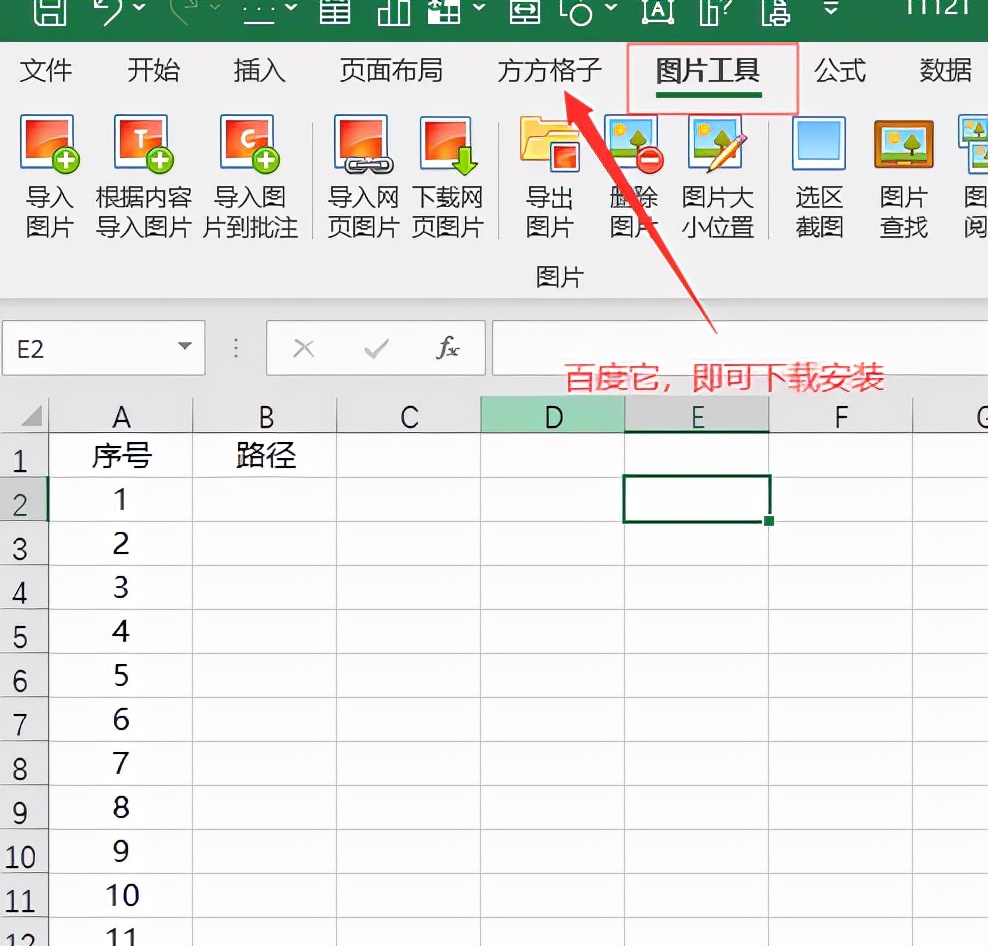The height and width of the screenshot is (946, 988).
Task: Select cell B1 containing 路径
Action: coord(265,455)
